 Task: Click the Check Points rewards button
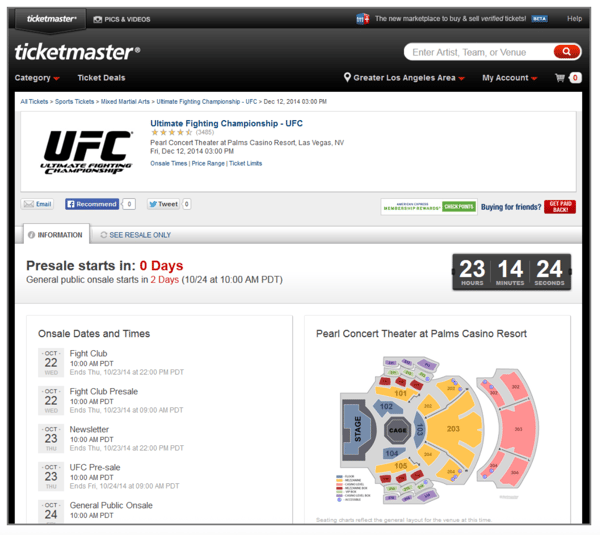[459, 207]
